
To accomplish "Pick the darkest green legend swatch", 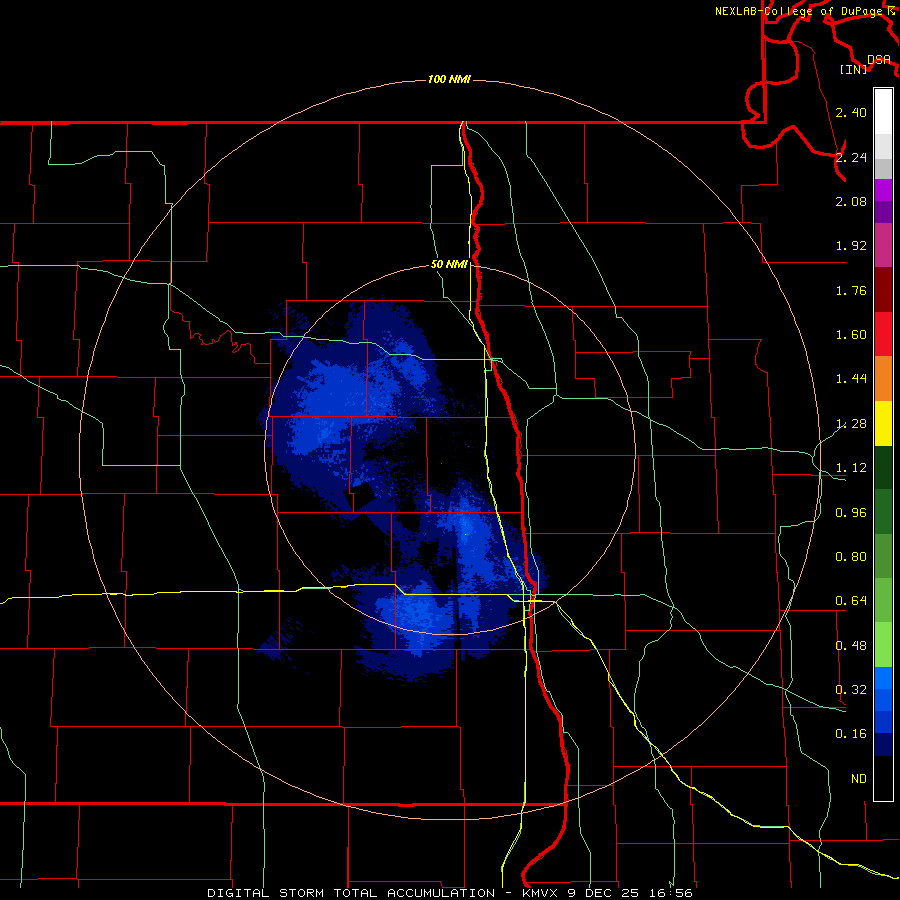I will point(883,467).
